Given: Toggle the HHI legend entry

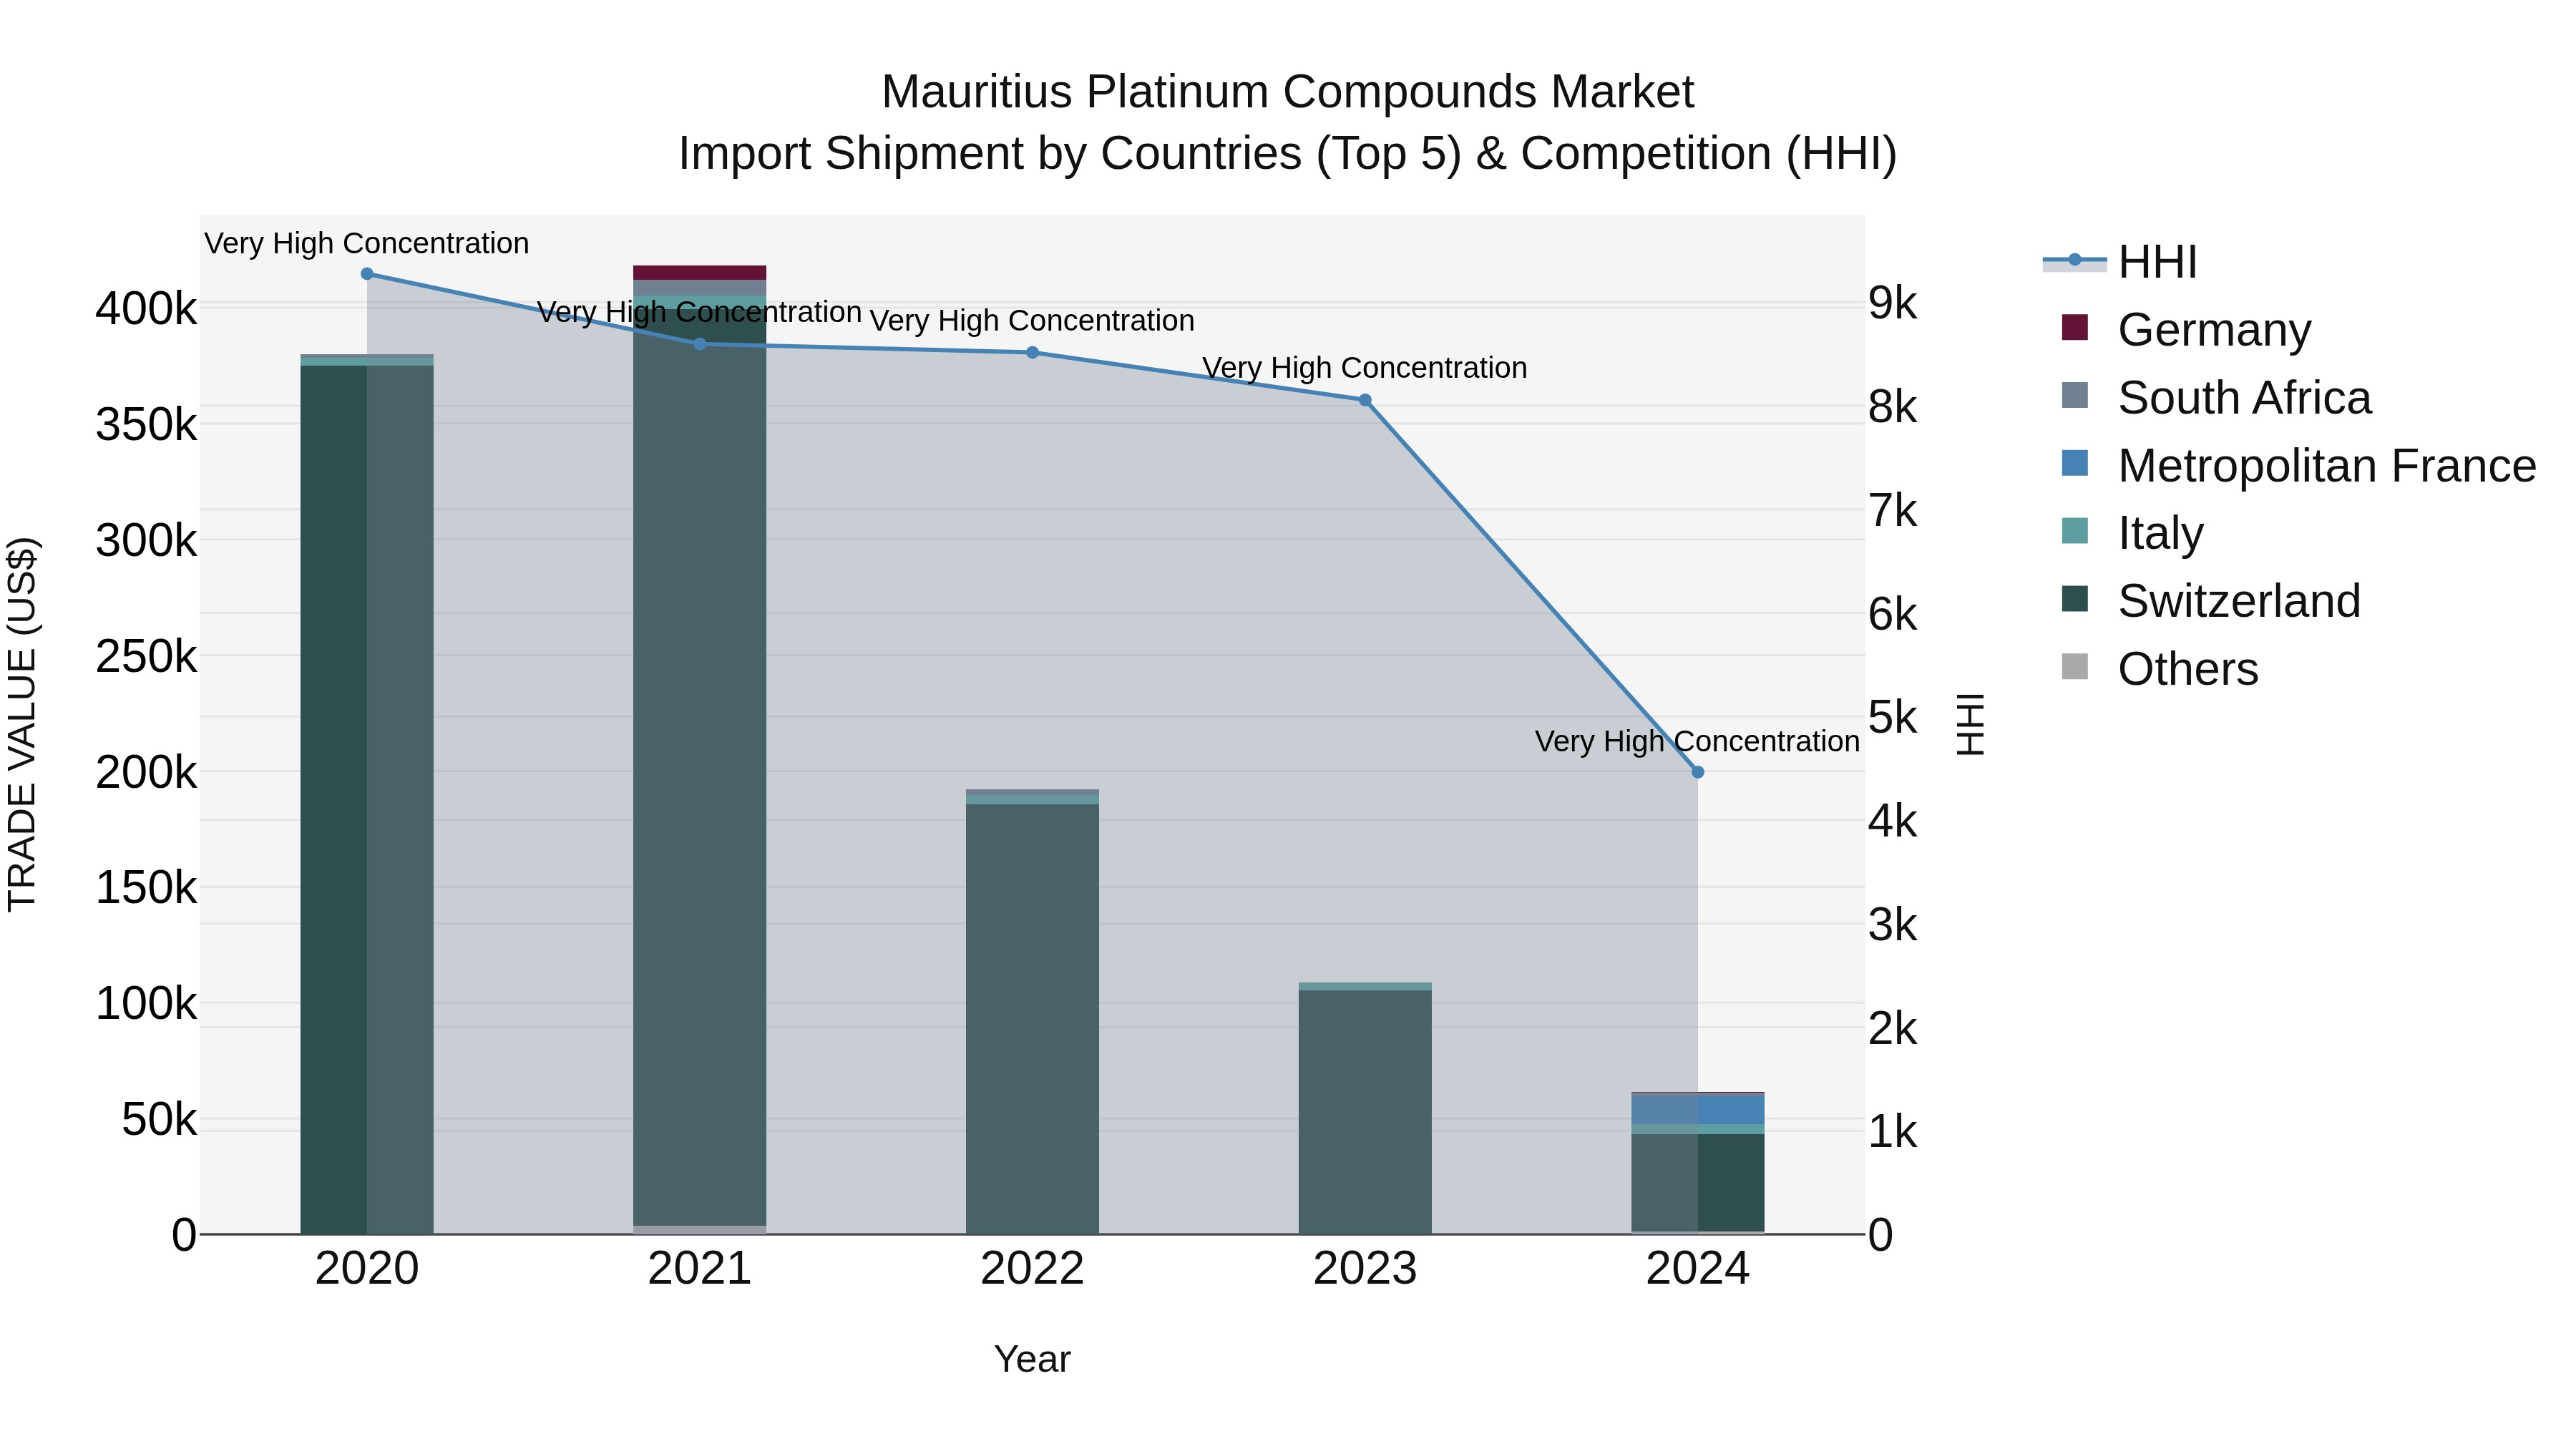Looking at the screenshot, I should tap(2120, 262).
